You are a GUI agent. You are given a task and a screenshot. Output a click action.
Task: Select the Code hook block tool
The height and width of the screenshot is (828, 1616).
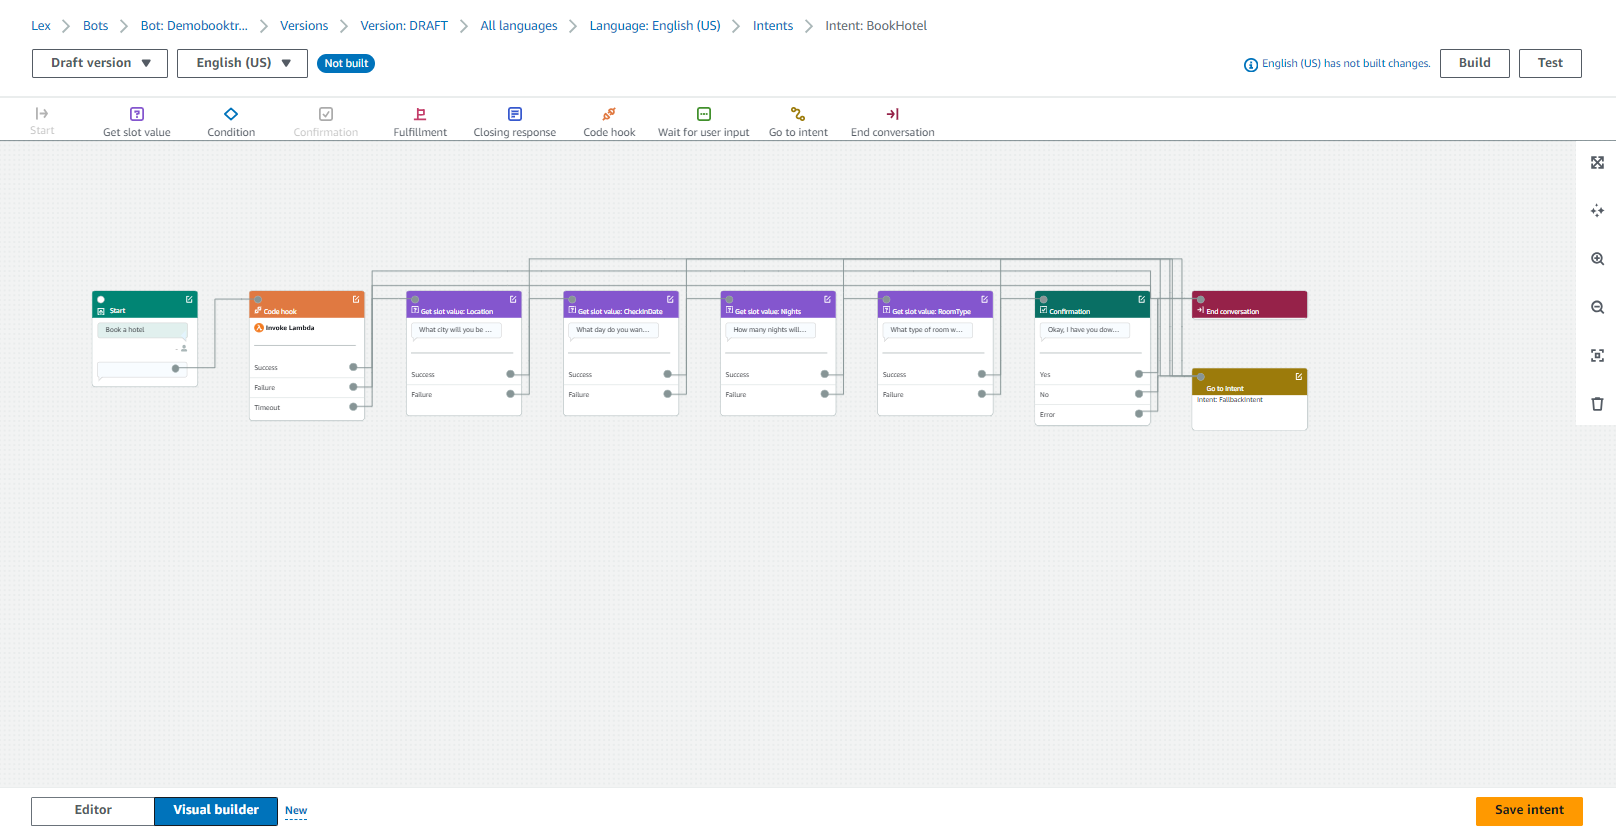[x=609, y=122]
